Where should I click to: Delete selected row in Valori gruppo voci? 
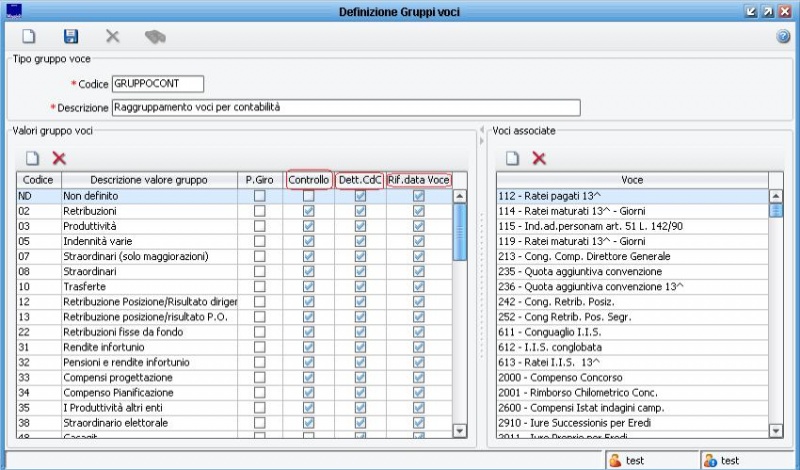tap(59, 158)
